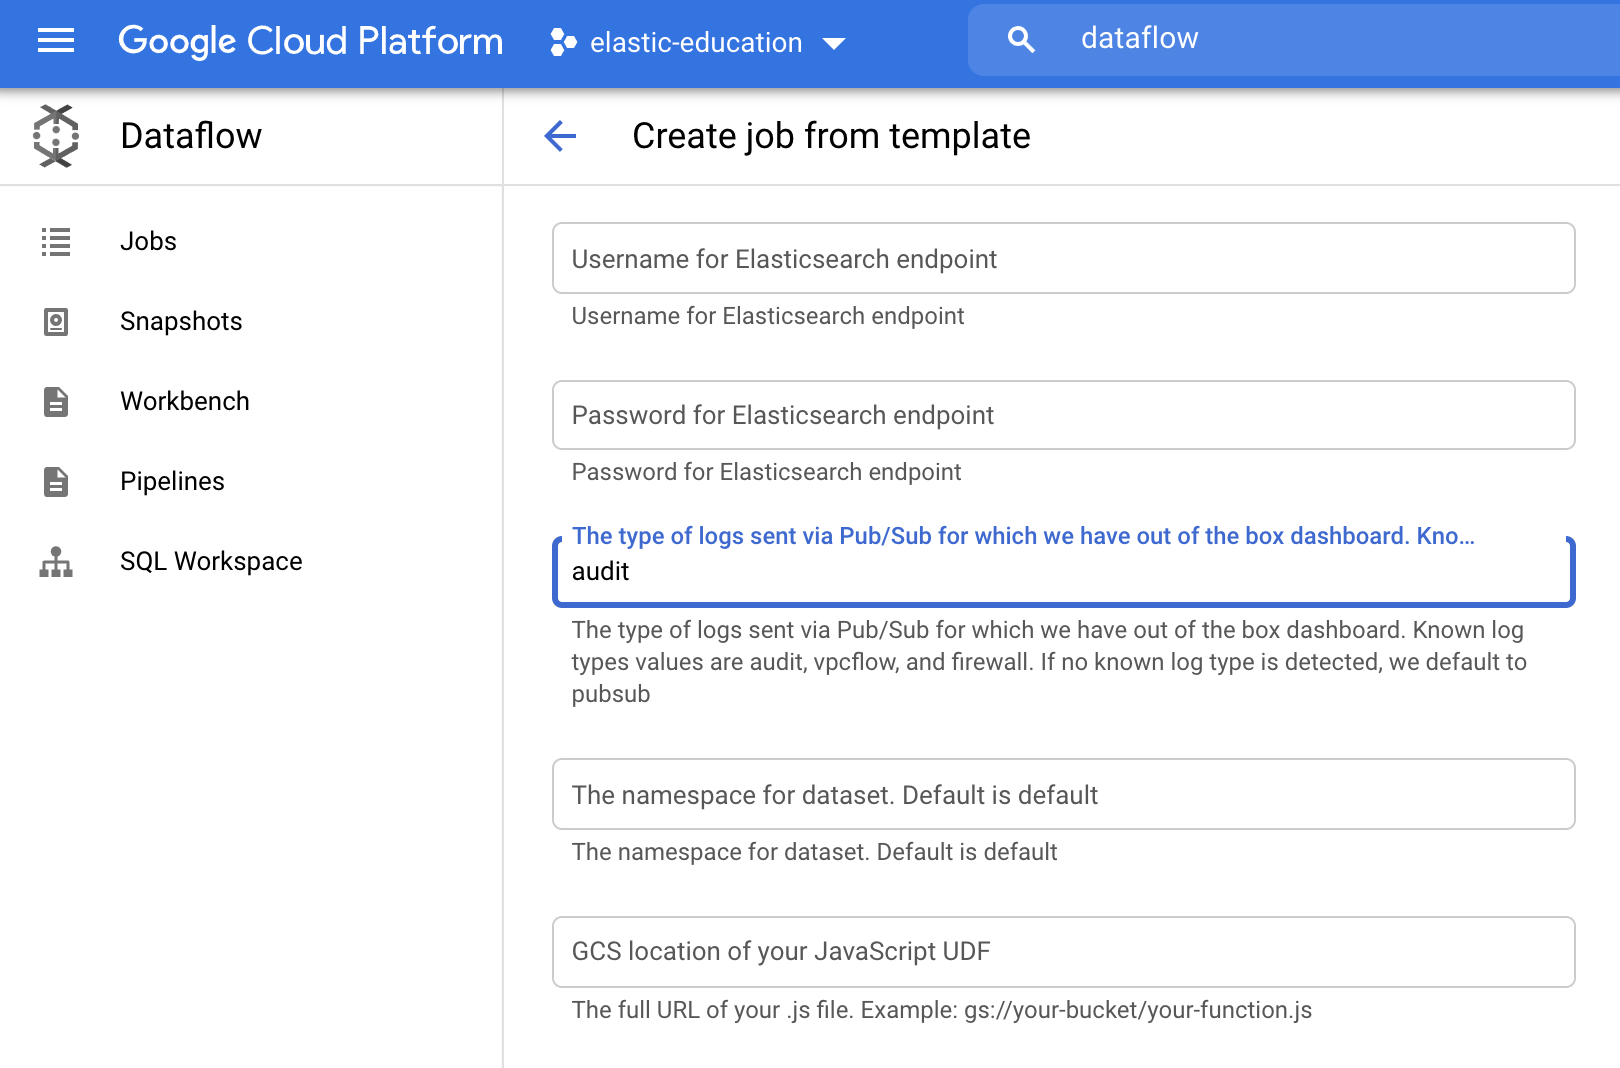Click the Pipelines page icon
Image resolution: width=1620 pixels, height=1068 pixels.
click(x=55, y=481)
